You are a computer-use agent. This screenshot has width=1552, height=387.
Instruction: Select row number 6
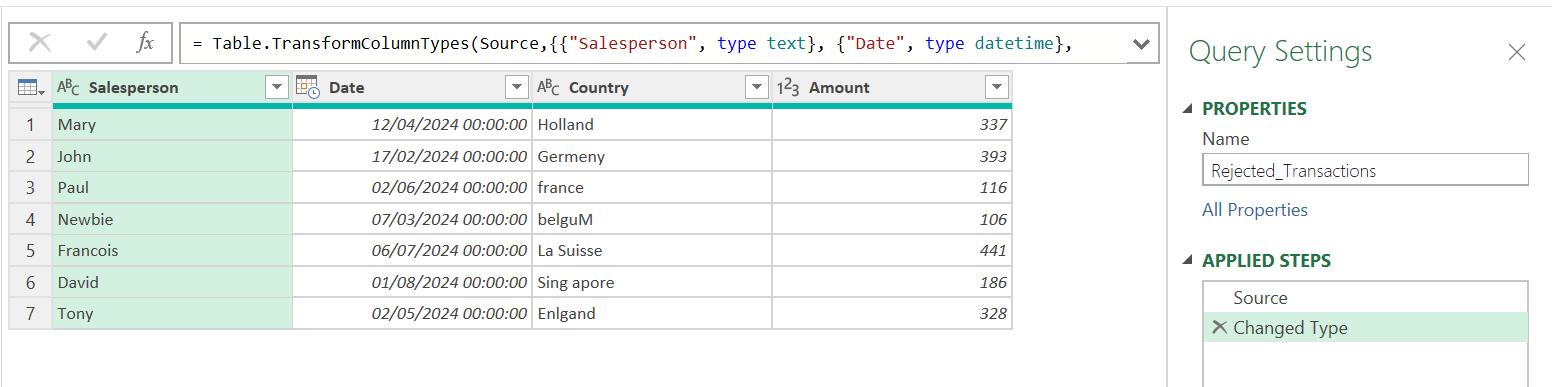tap(31, 282)
